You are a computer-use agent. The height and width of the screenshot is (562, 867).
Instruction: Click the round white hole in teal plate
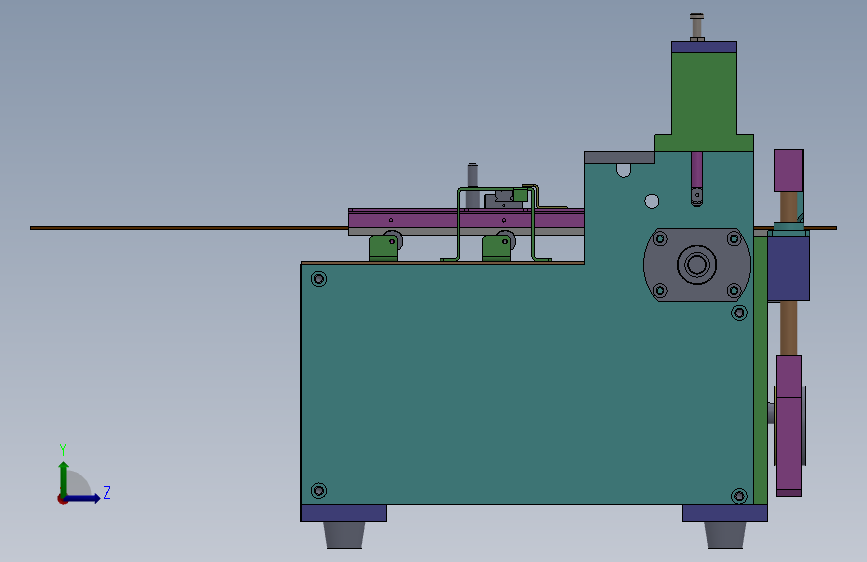pos(652,201)
